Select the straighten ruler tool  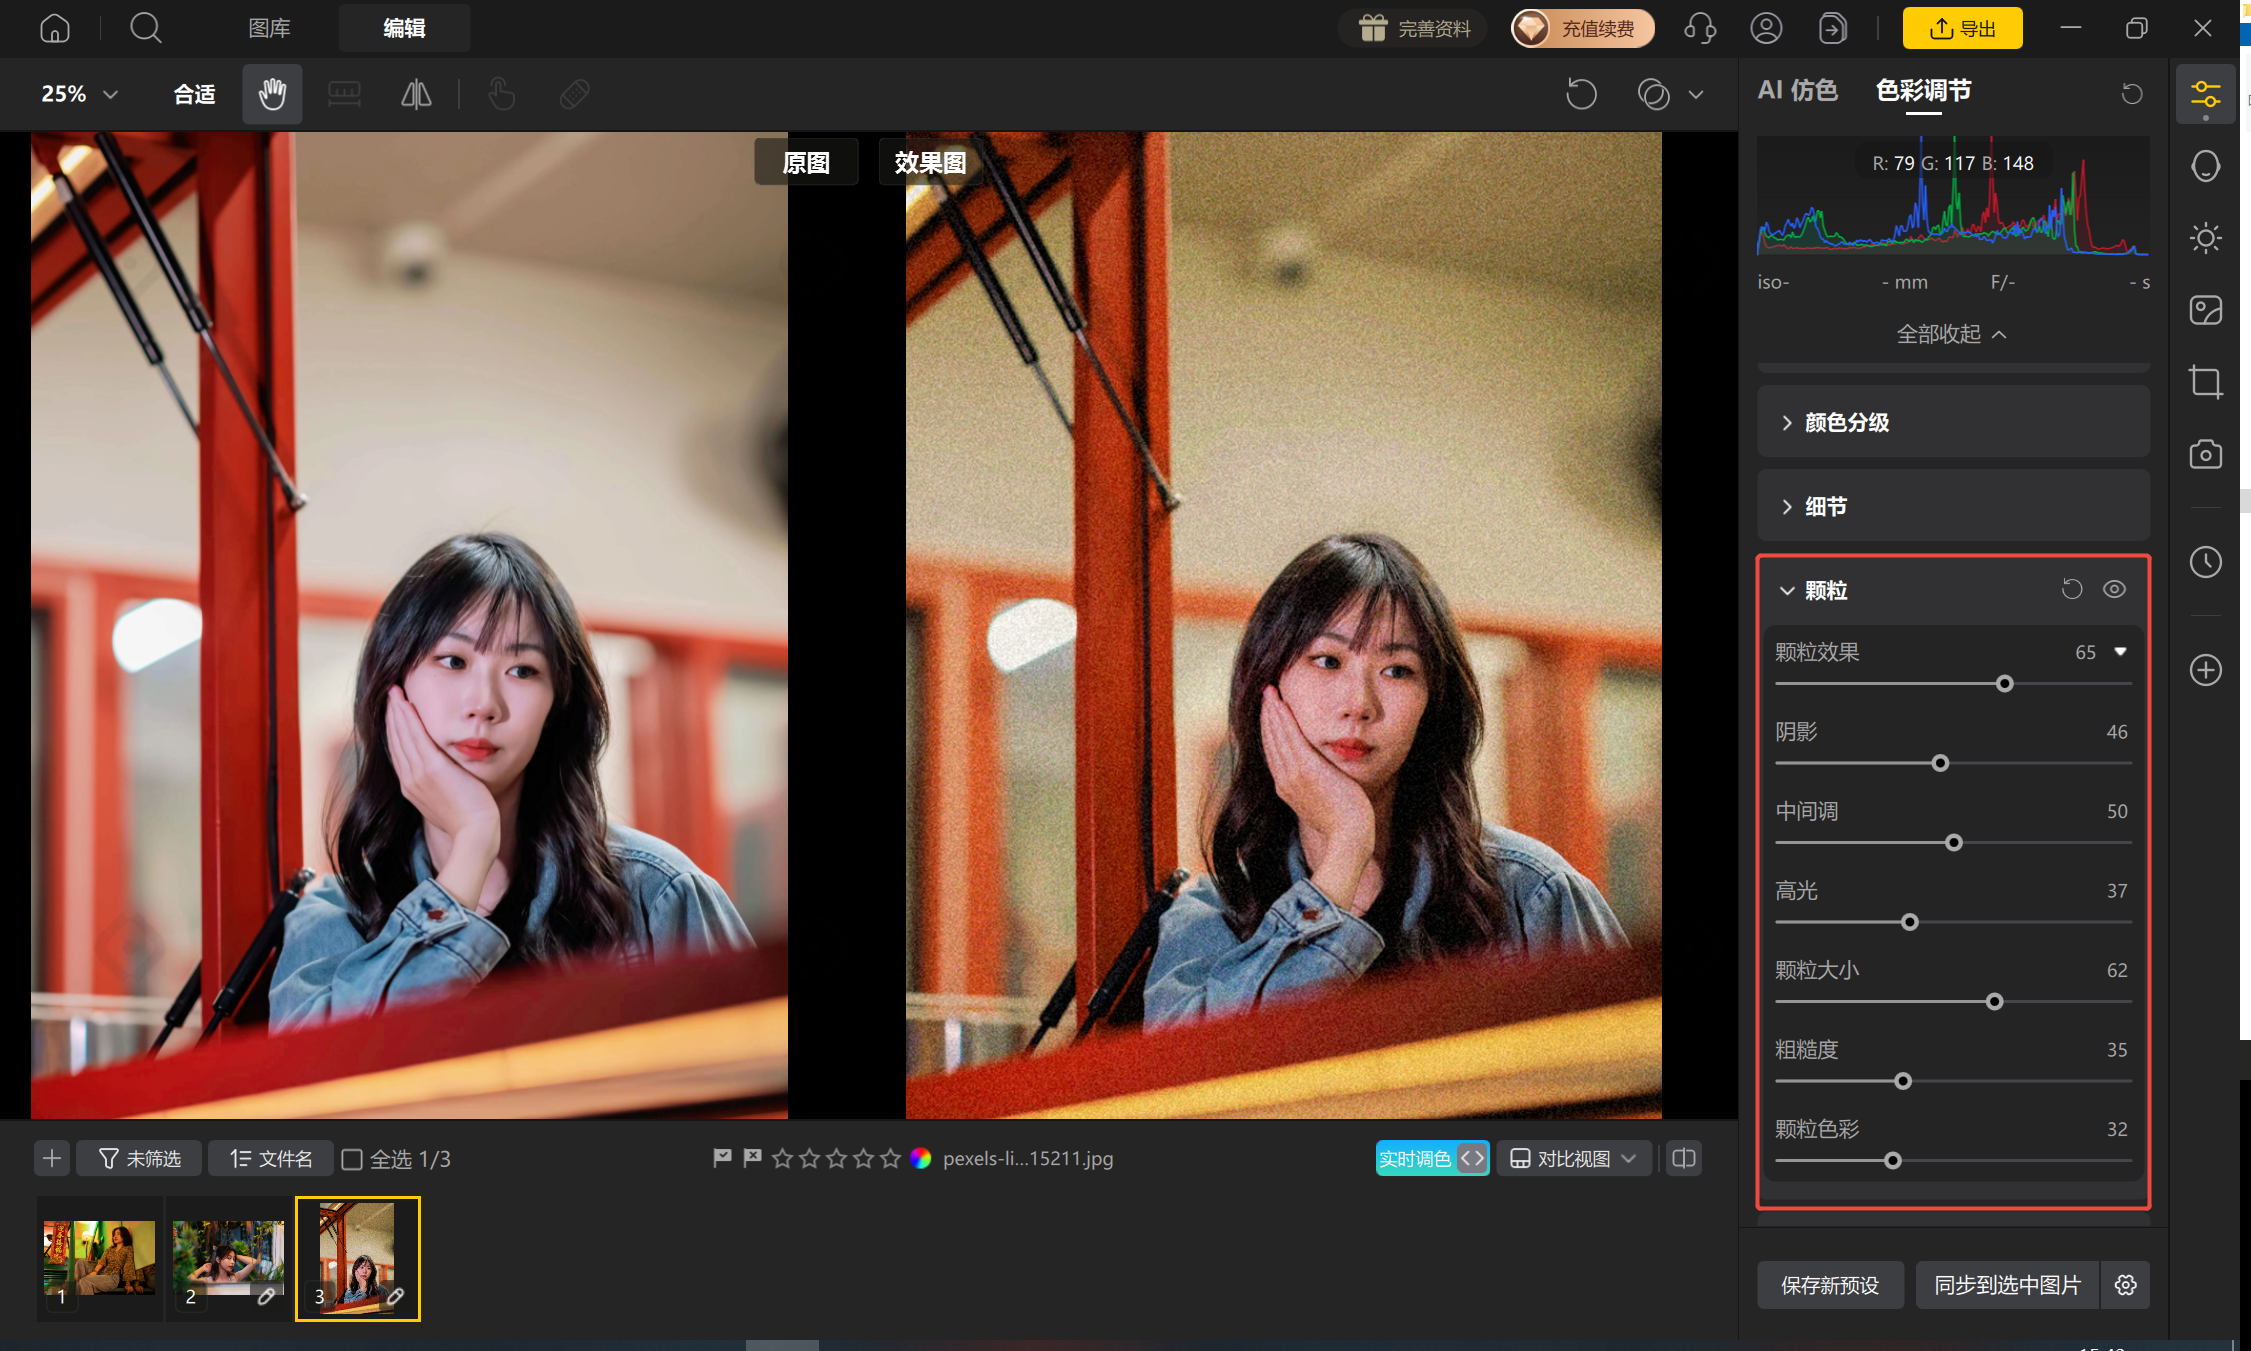[344, 94]
